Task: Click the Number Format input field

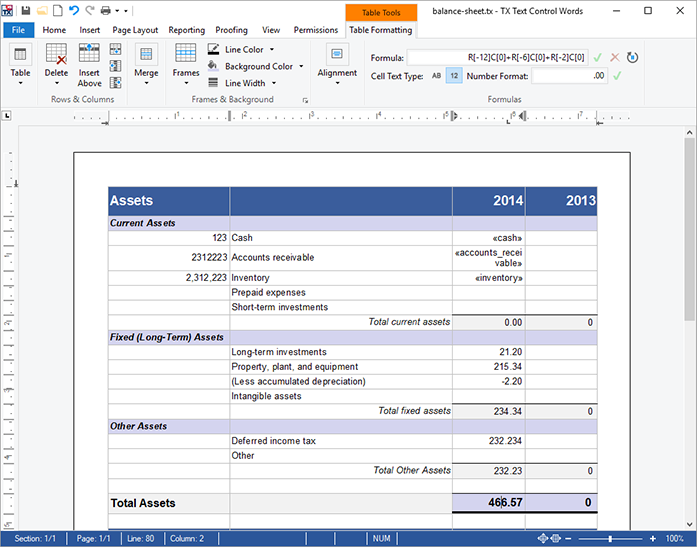Action: click(569, 76)
